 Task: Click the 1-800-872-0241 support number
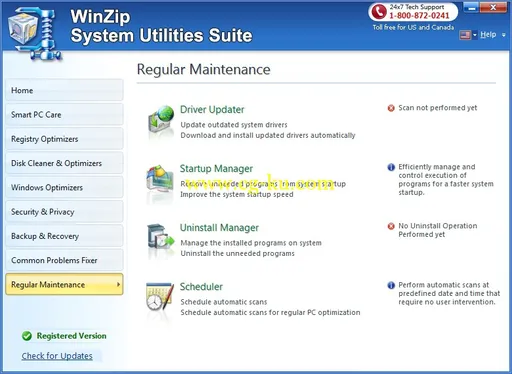[x=419, y=15]
